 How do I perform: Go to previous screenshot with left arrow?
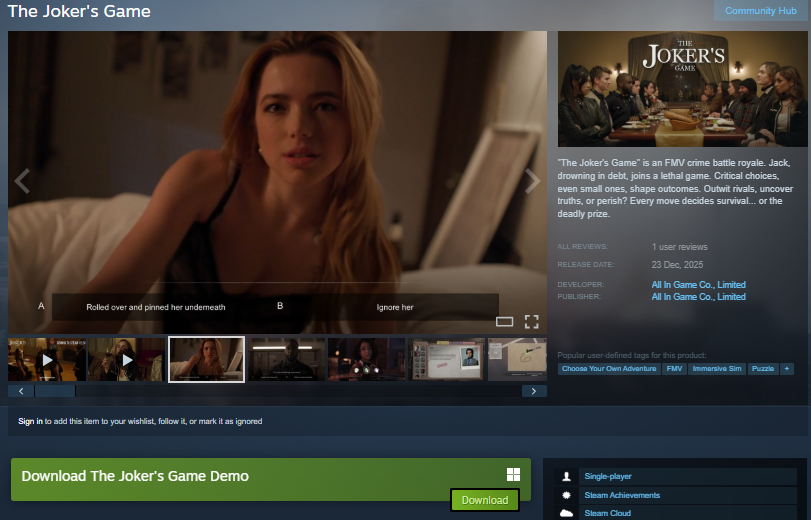coord(22,181)
